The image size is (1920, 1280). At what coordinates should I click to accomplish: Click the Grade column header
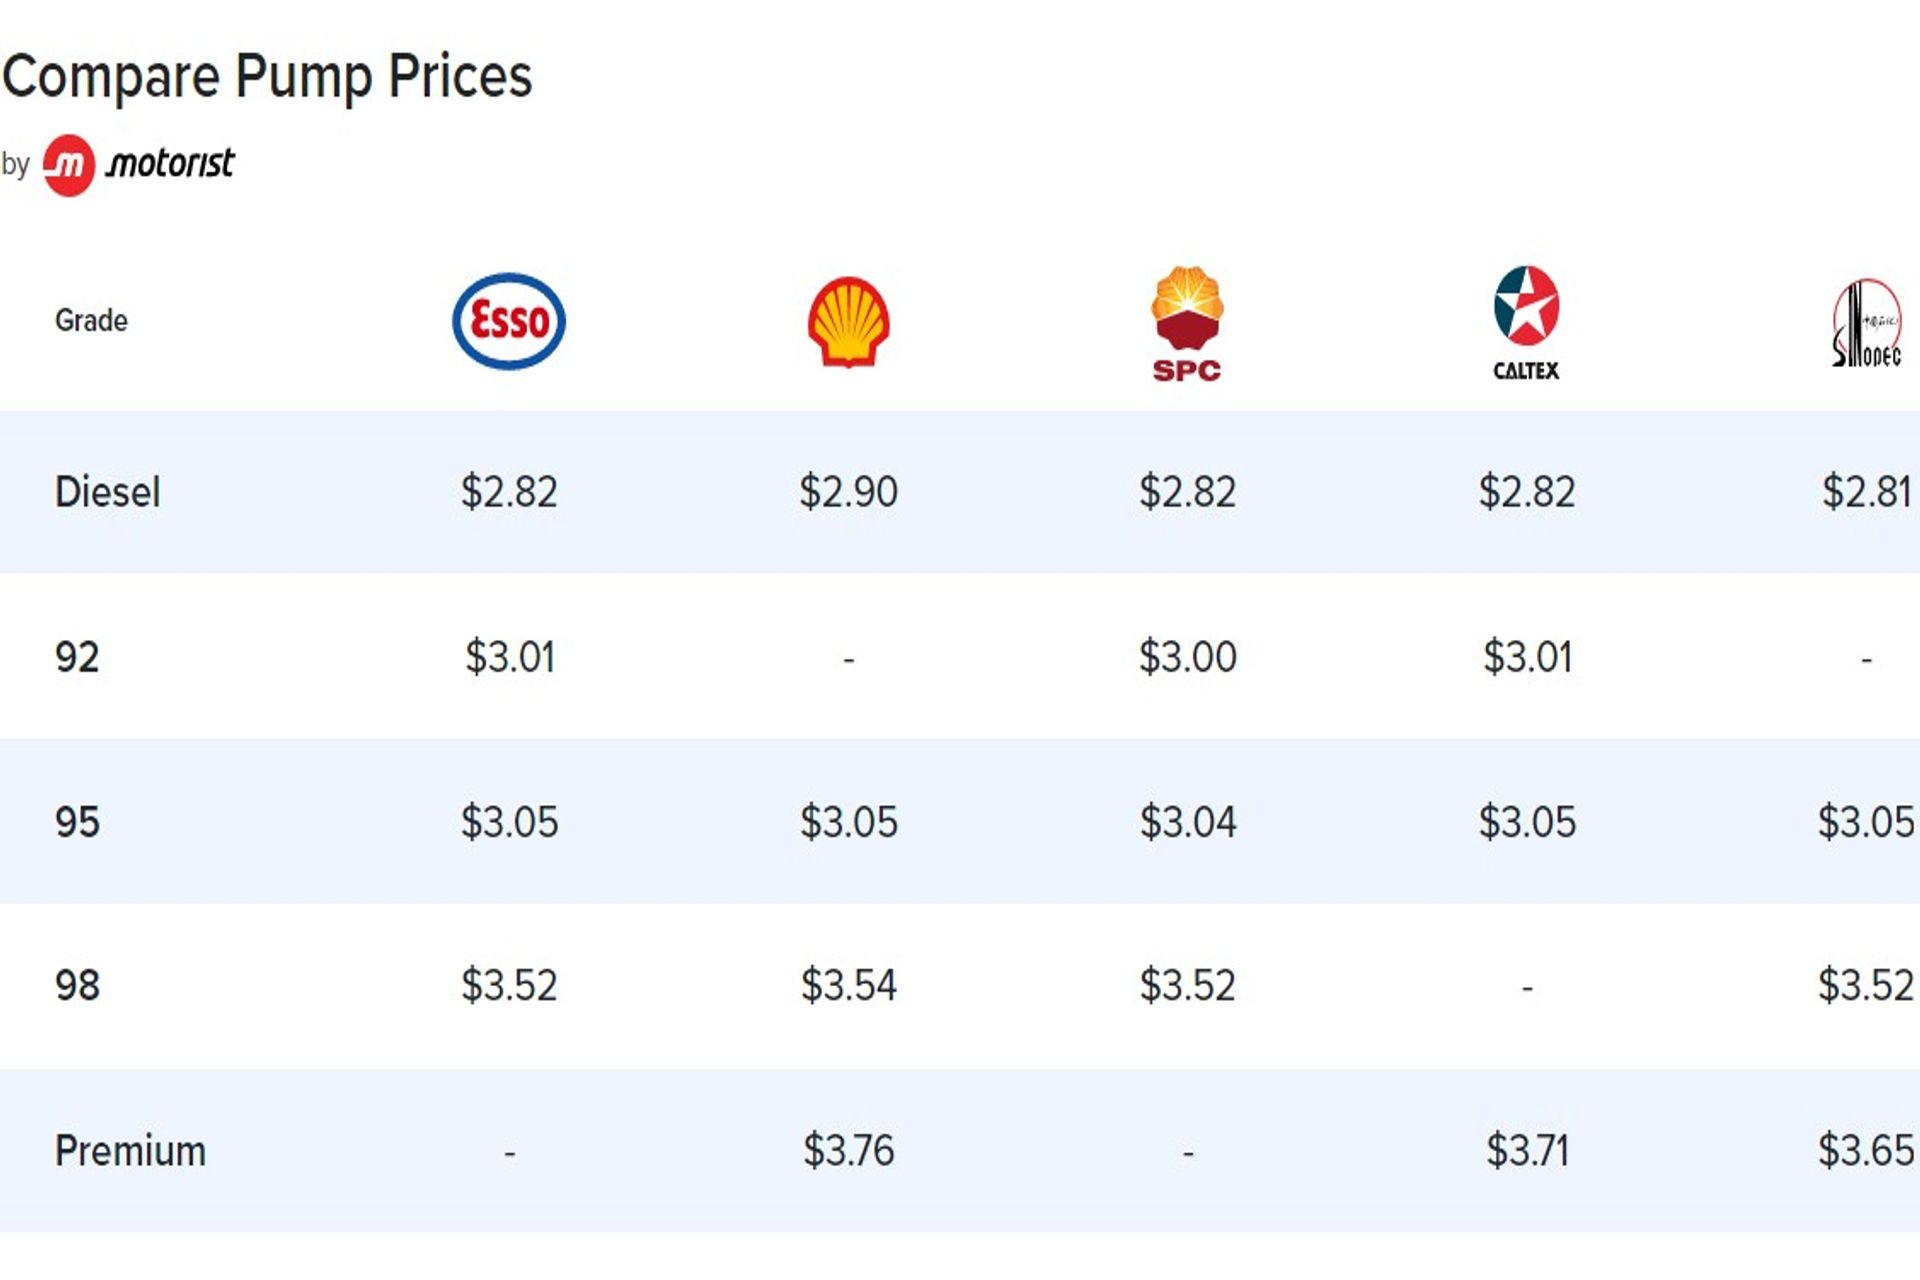pos(91,321)
